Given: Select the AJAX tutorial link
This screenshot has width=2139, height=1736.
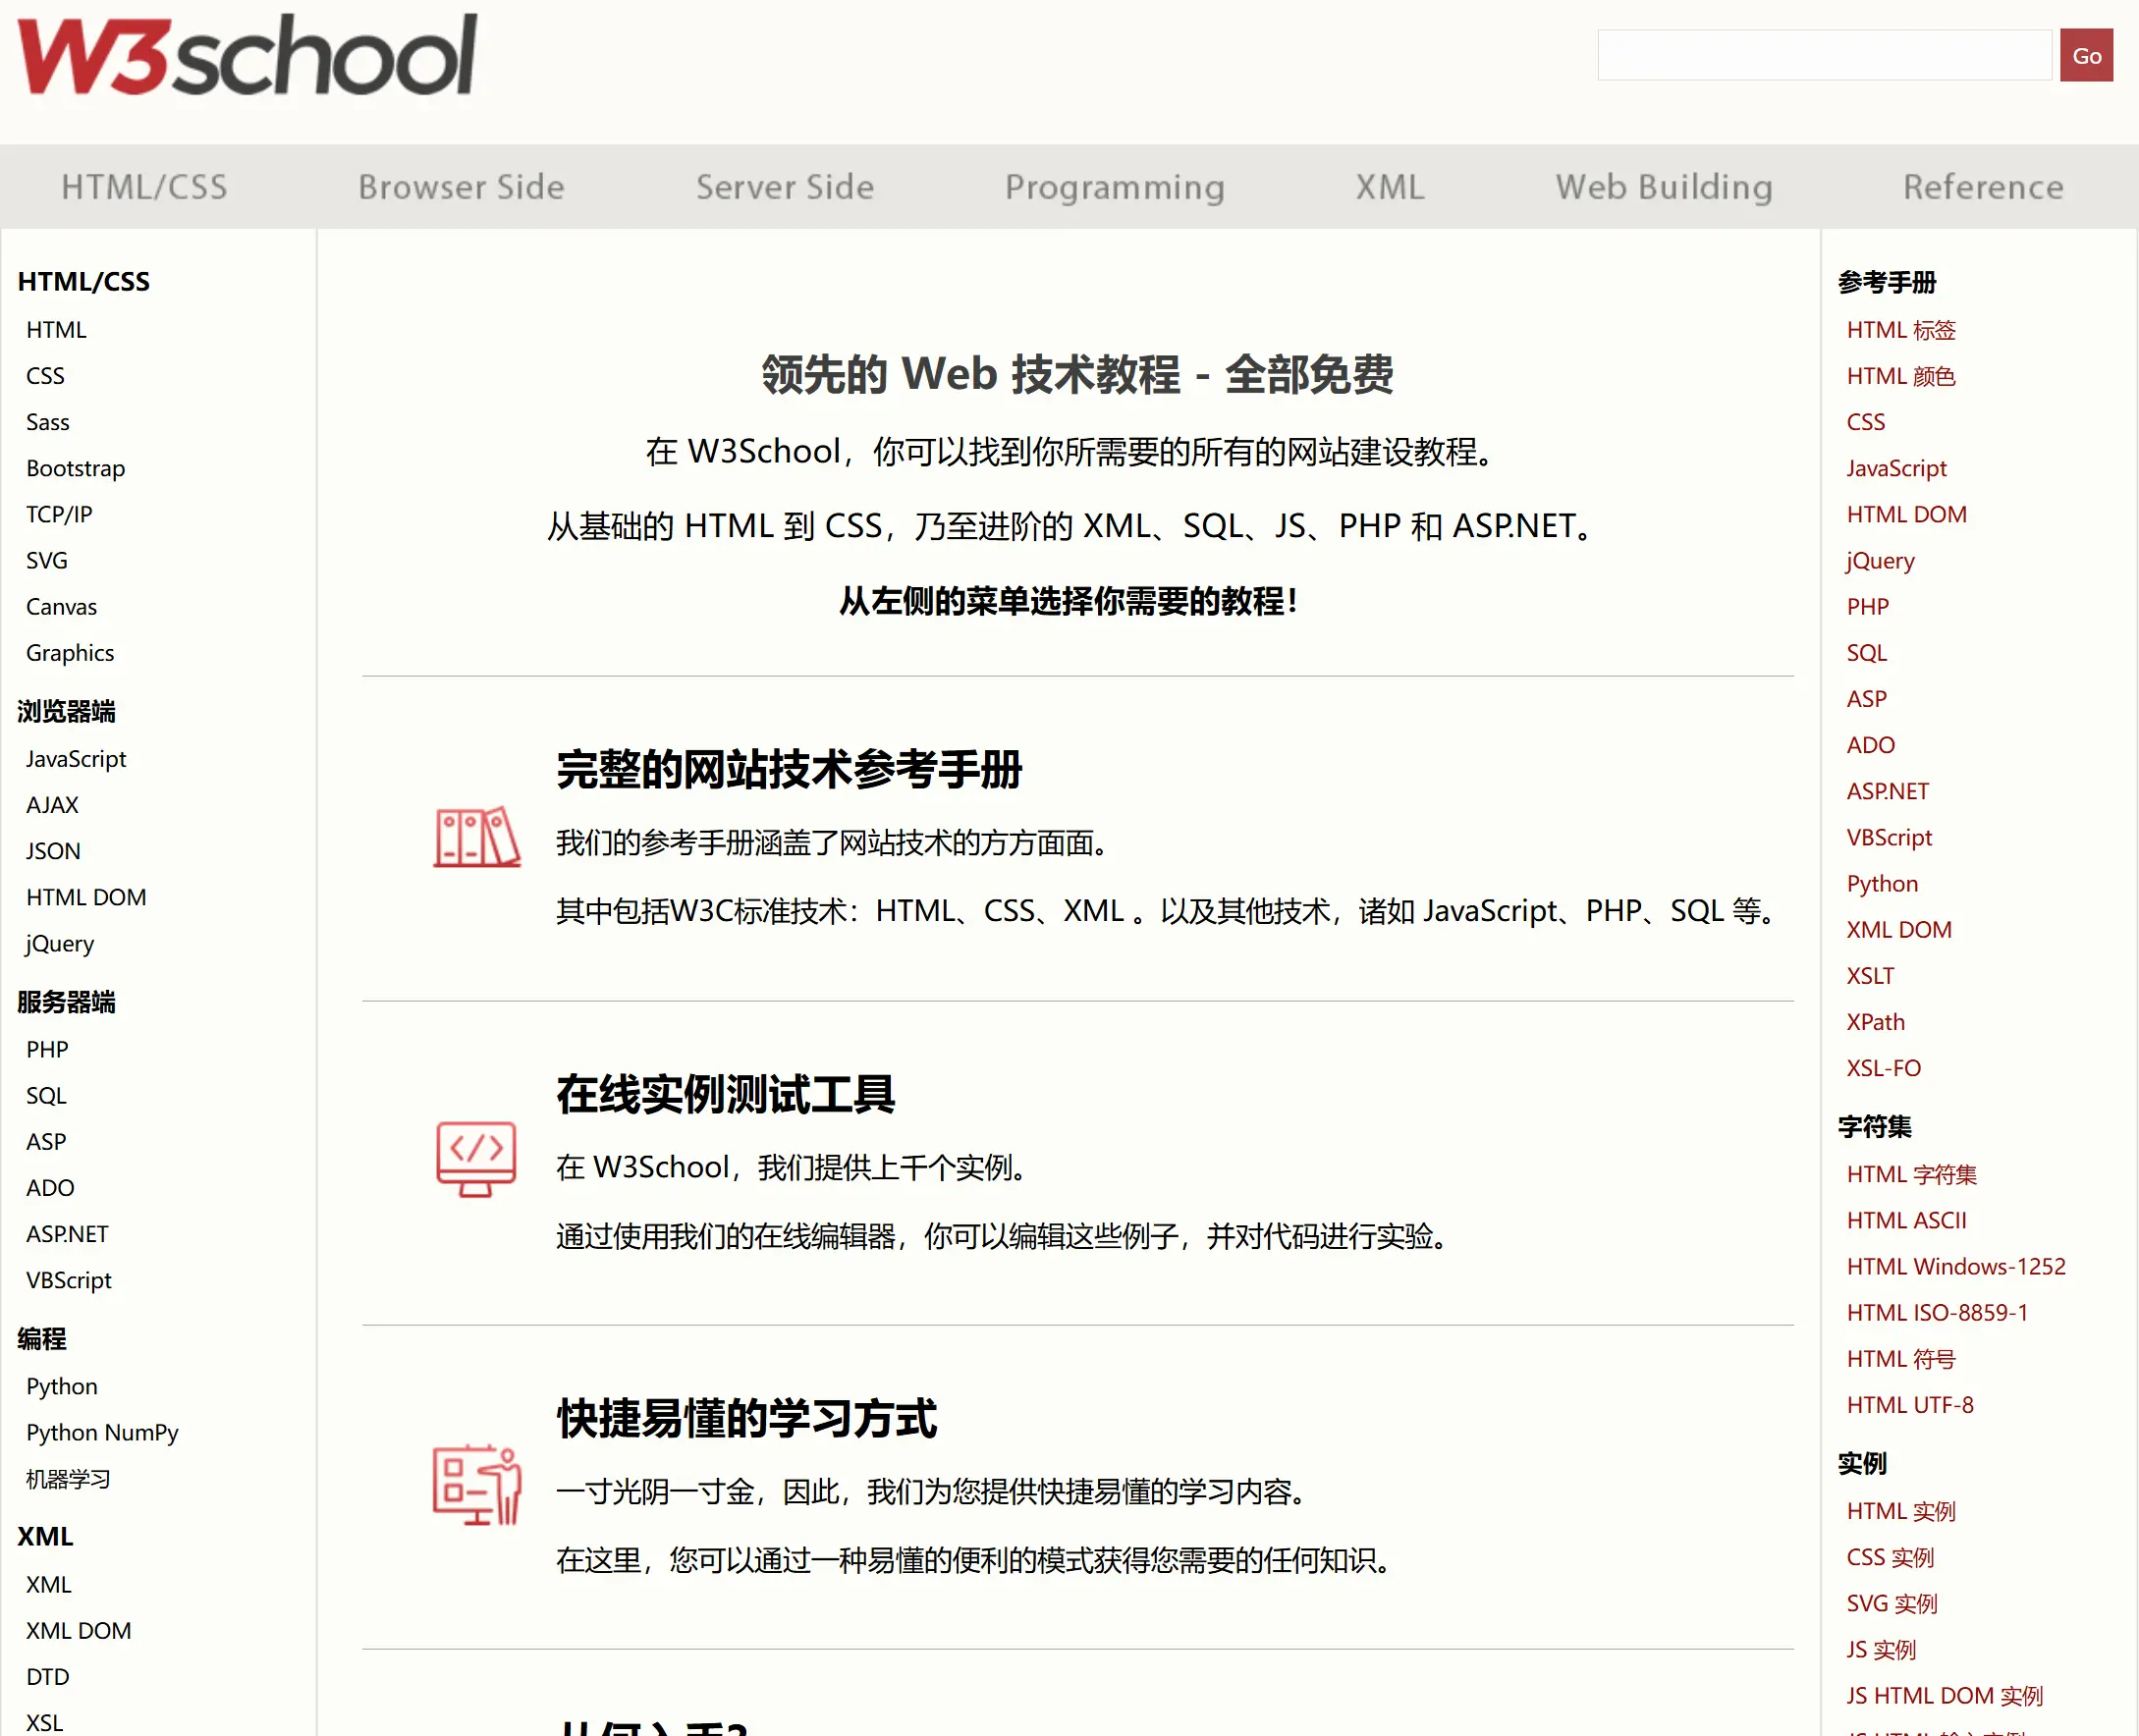Looking at the screenshot, I should pyautogui.click(x=52, y=804).
